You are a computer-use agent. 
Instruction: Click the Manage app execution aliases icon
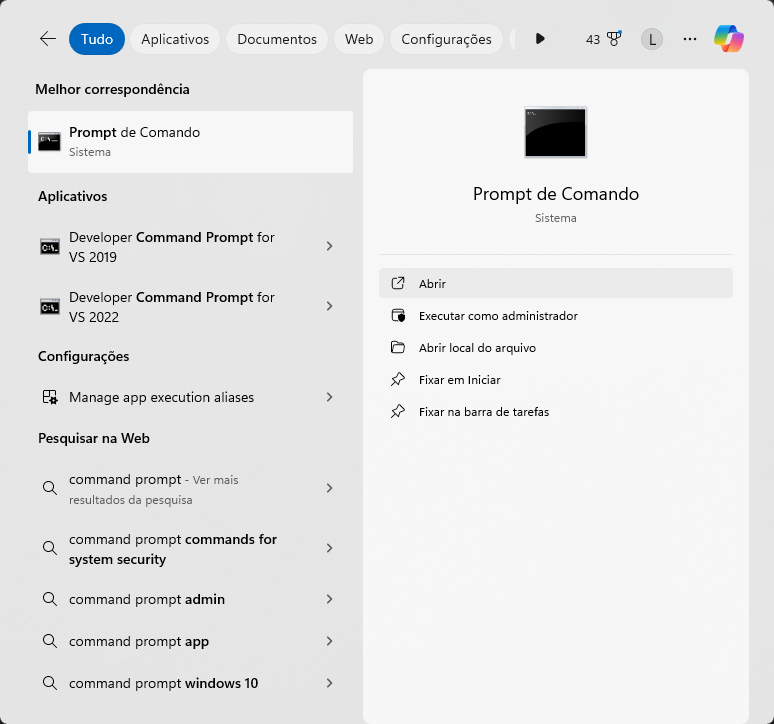click(50, 397)
